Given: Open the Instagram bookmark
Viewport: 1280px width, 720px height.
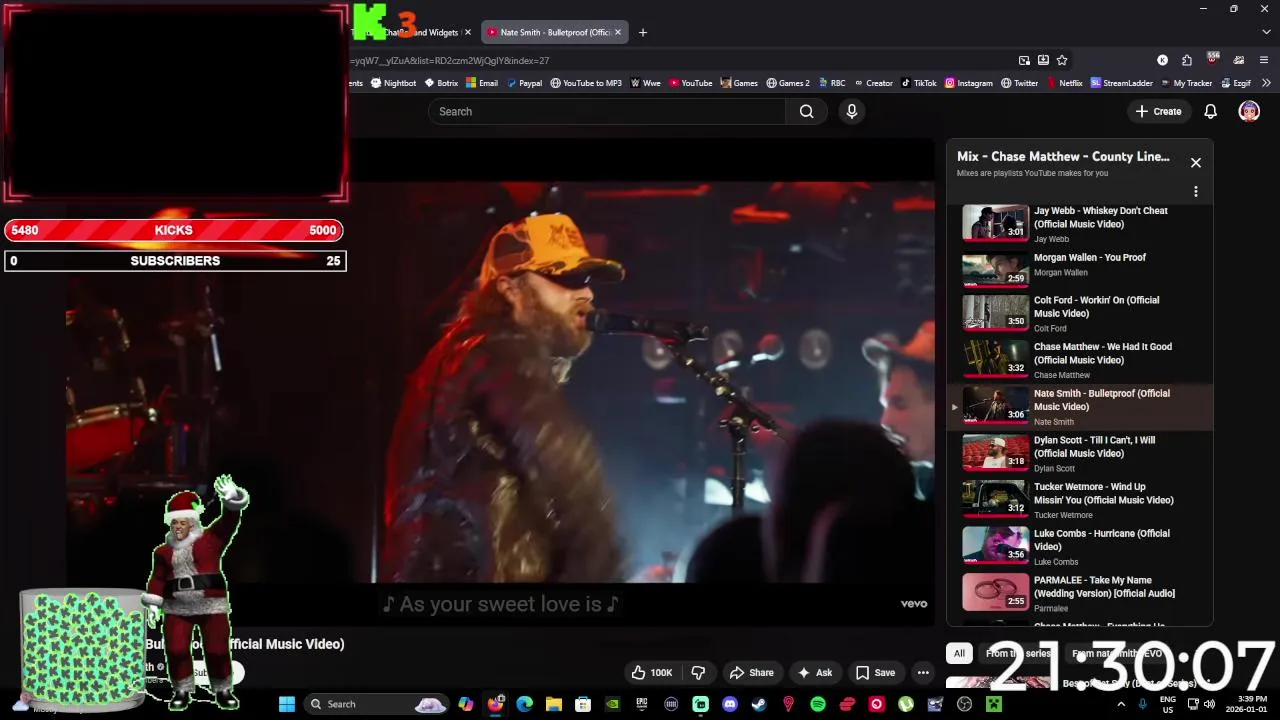Looking at the screenshot, I should [969, 83].
